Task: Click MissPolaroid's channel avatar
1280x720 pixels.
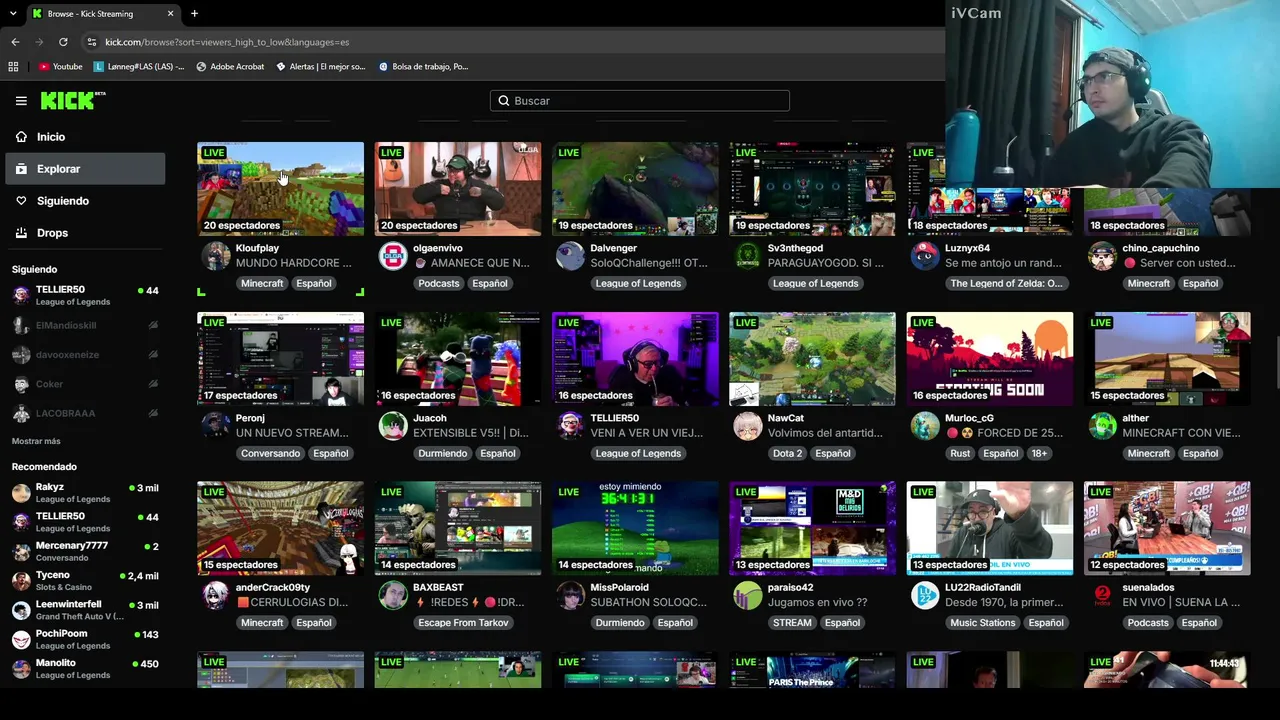Action: click(x=570, y=596)
